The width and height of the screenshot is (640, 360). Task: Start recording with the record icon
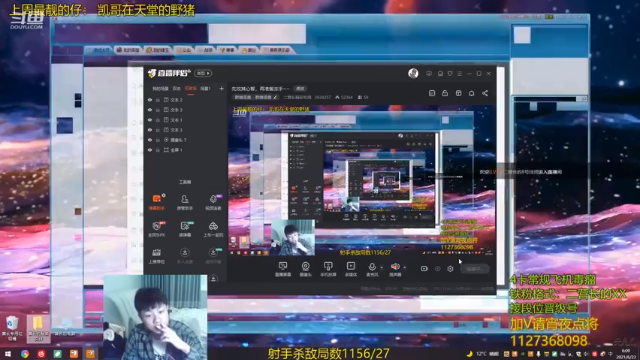tap(424, 269)
